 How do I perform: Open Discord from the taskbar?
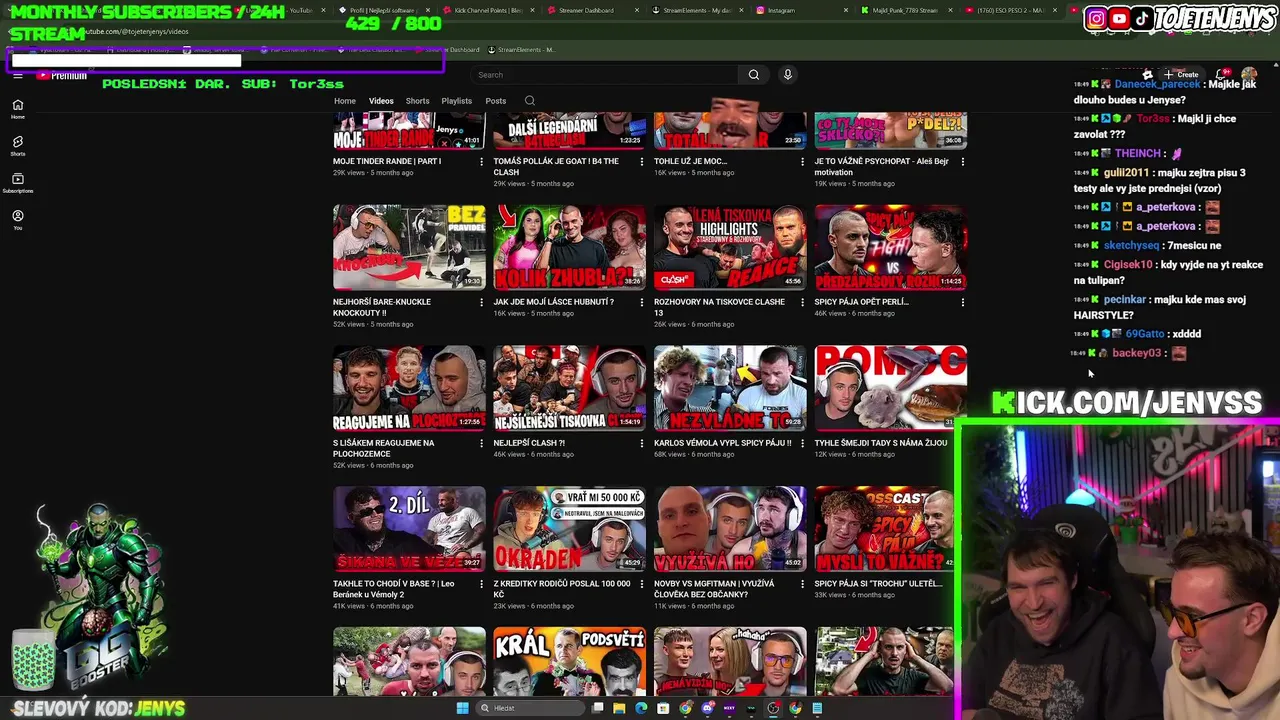pos(707,708)
